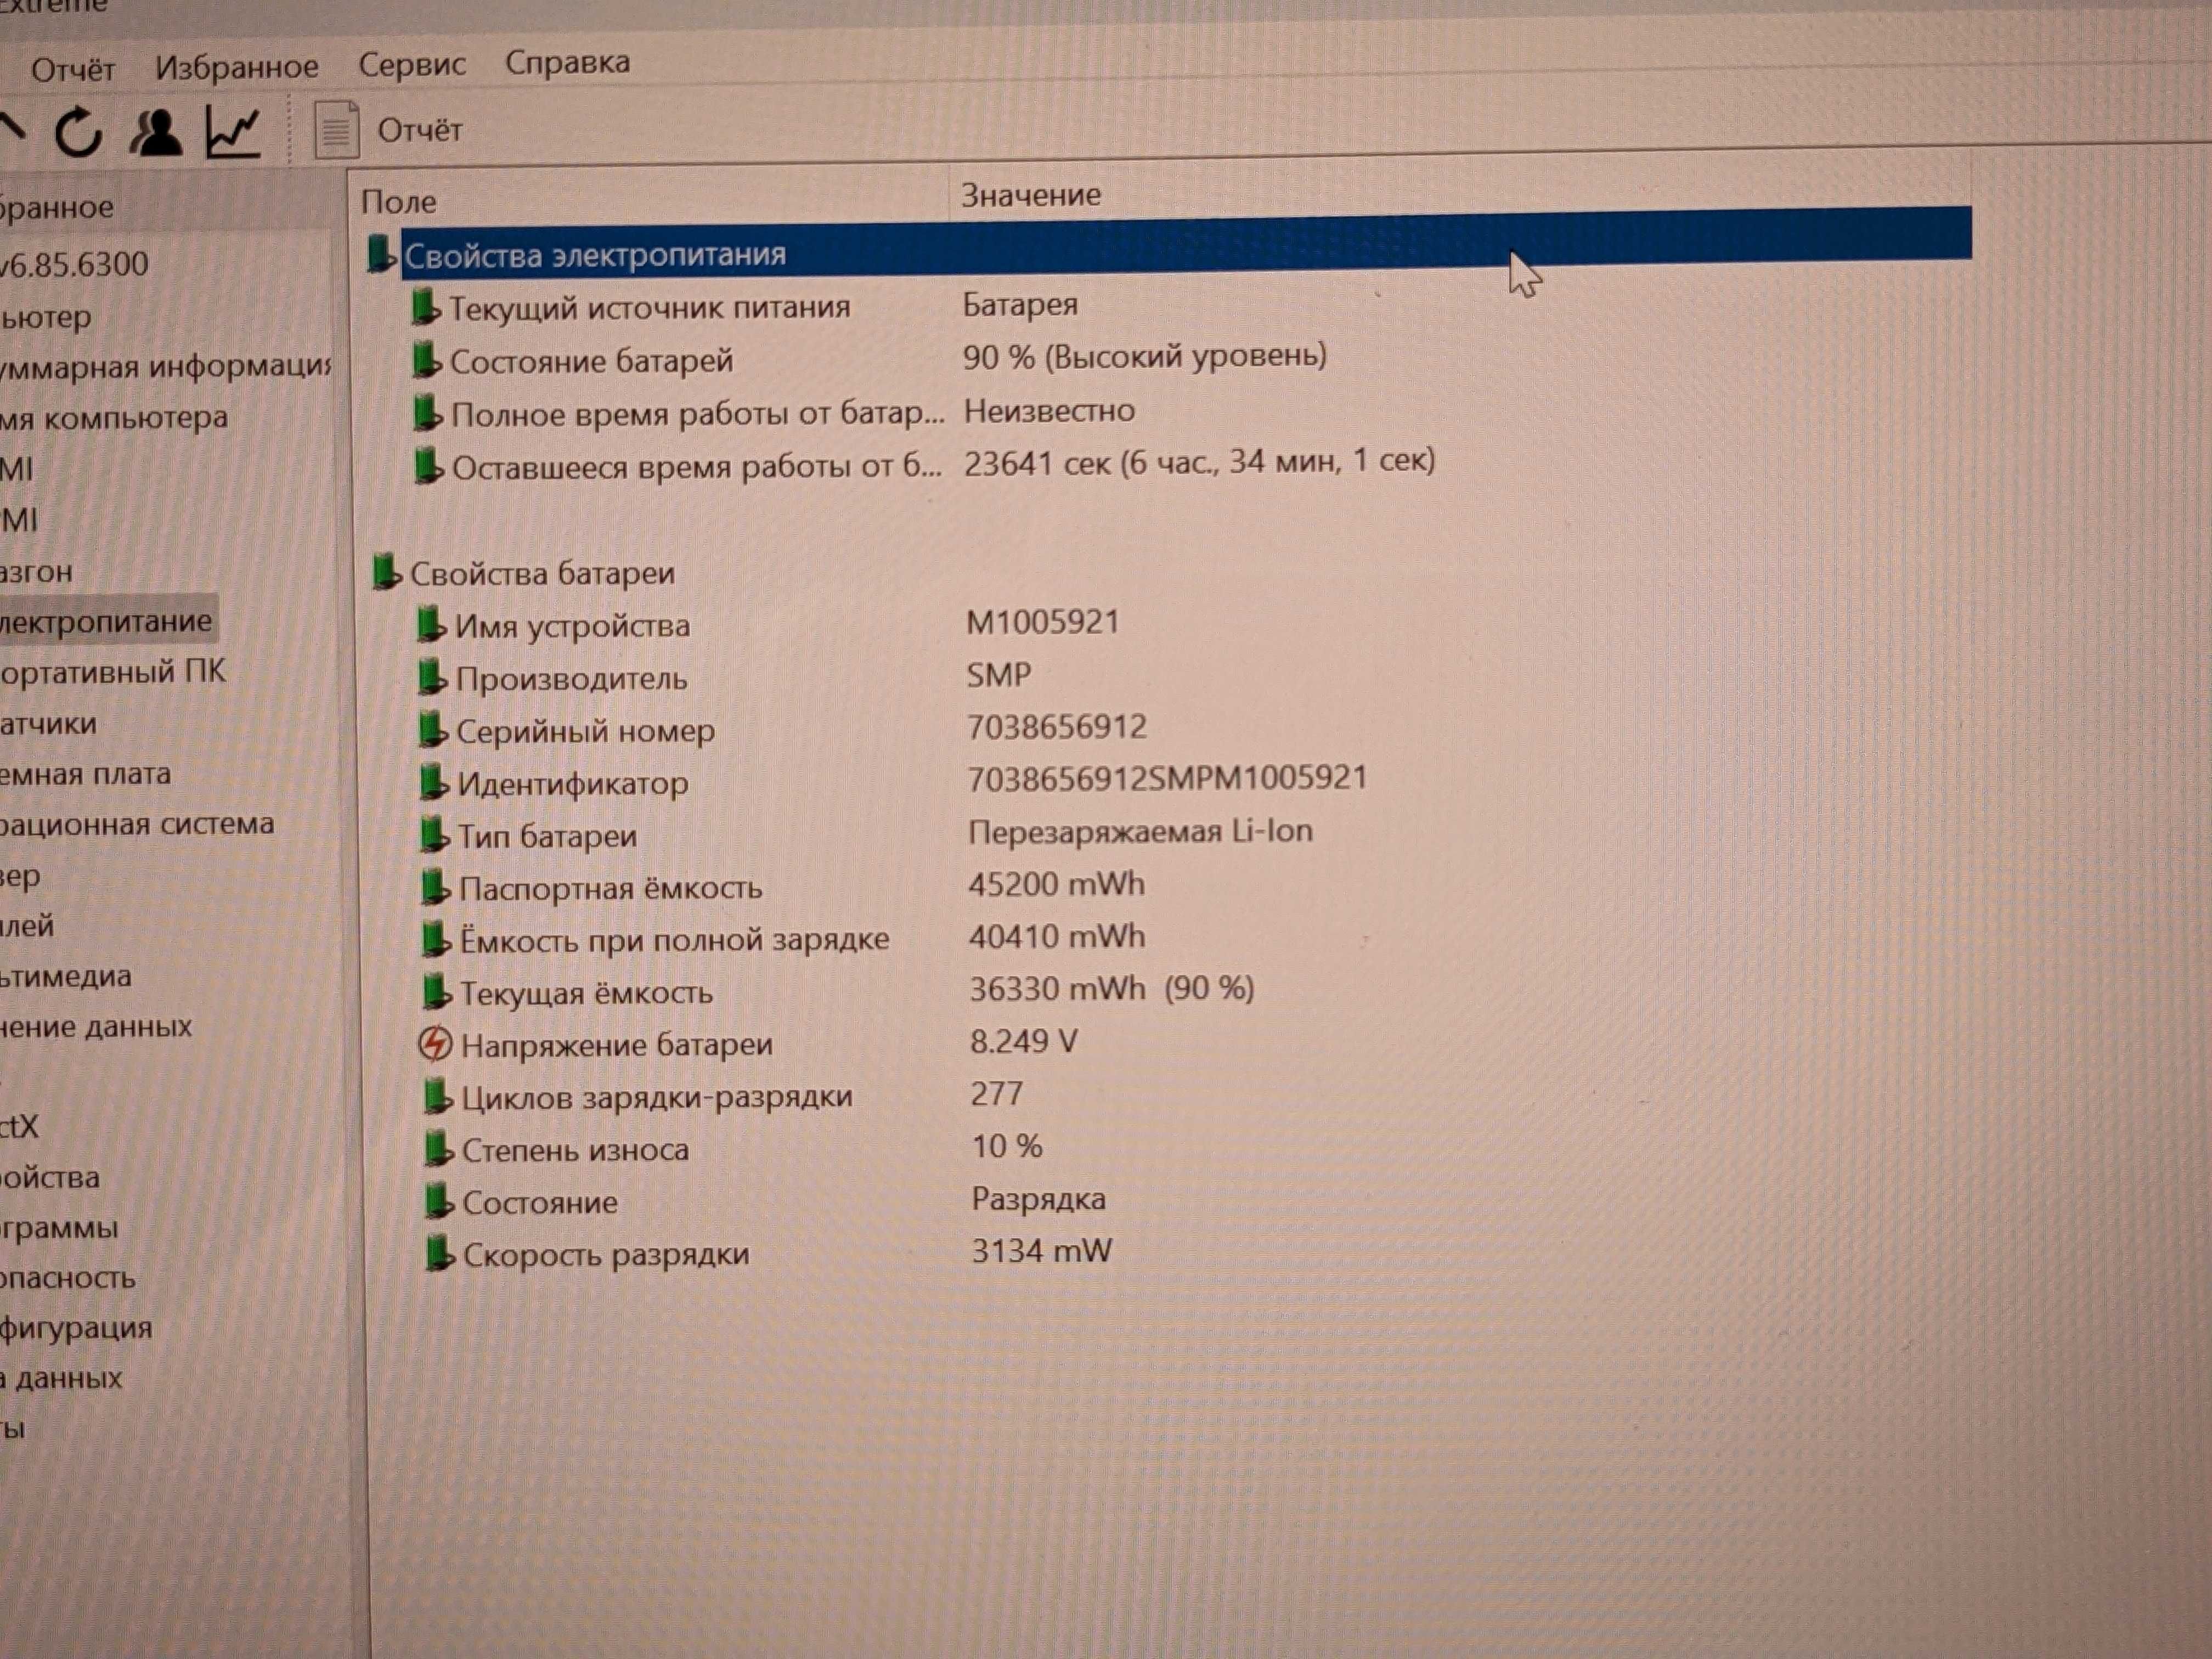Open the Отчёт menu
The image size is (2212, 1659).
pos(73,69)
